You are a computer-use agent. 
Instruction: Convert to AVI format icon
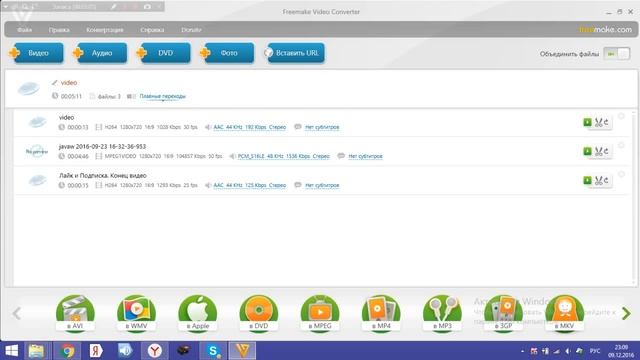pos(75,313)
